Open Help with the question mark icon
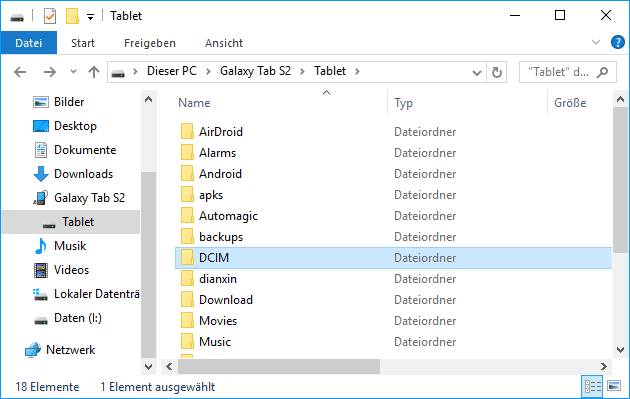 [x=618, y=42]
